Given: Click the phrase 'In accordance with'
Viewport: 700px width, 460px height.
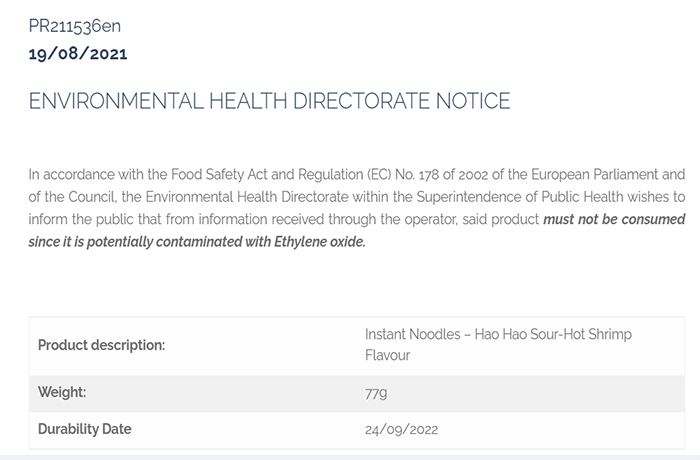Looking at the screenshot, I should click(79, 175).
